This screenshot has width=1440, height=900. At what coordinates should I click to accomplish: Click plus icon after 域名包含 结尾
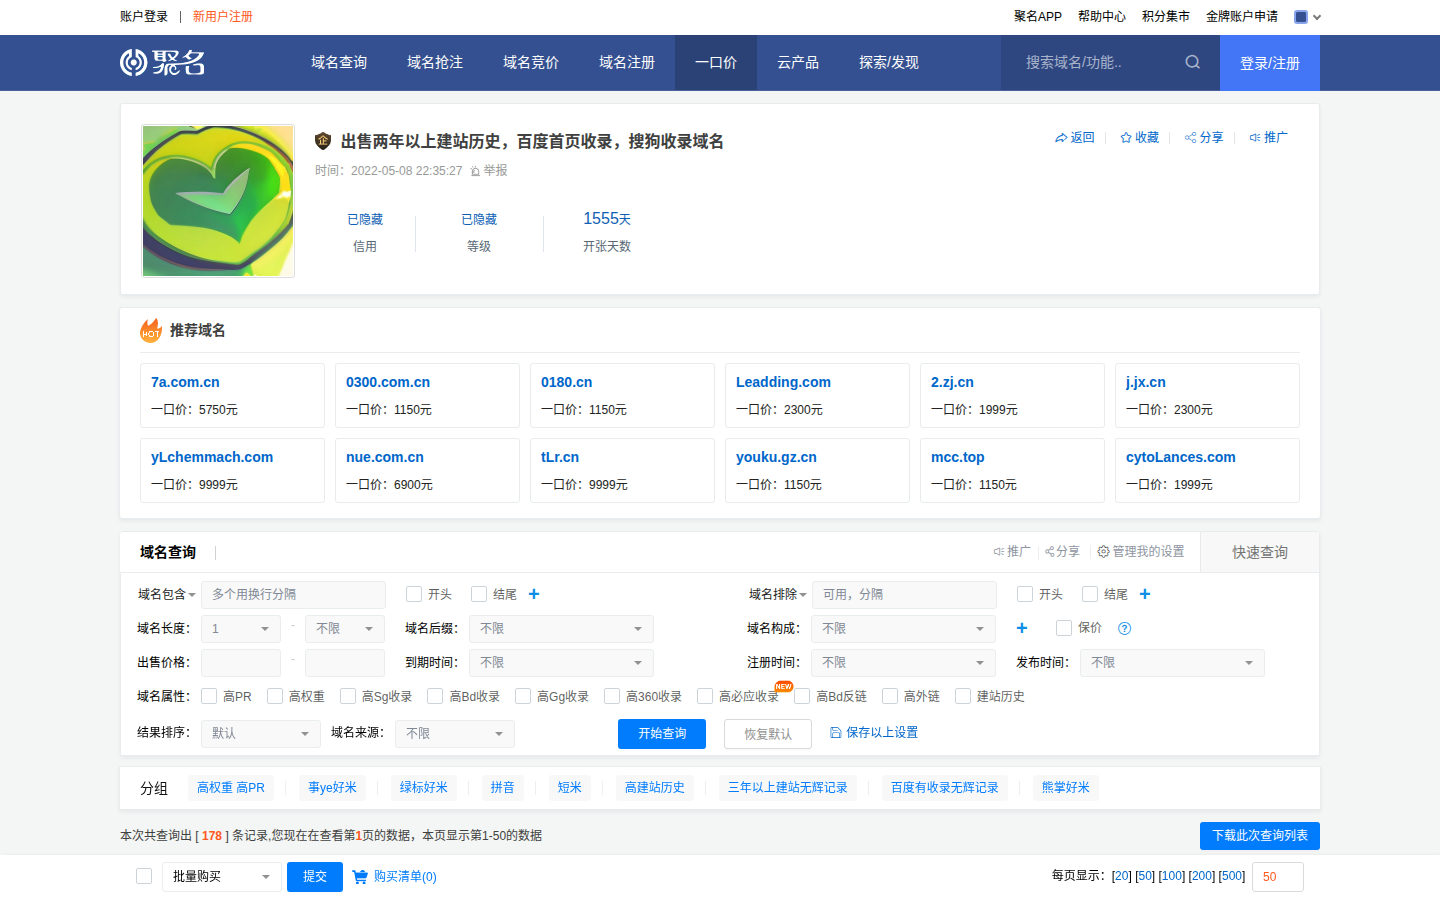(534, 594)
